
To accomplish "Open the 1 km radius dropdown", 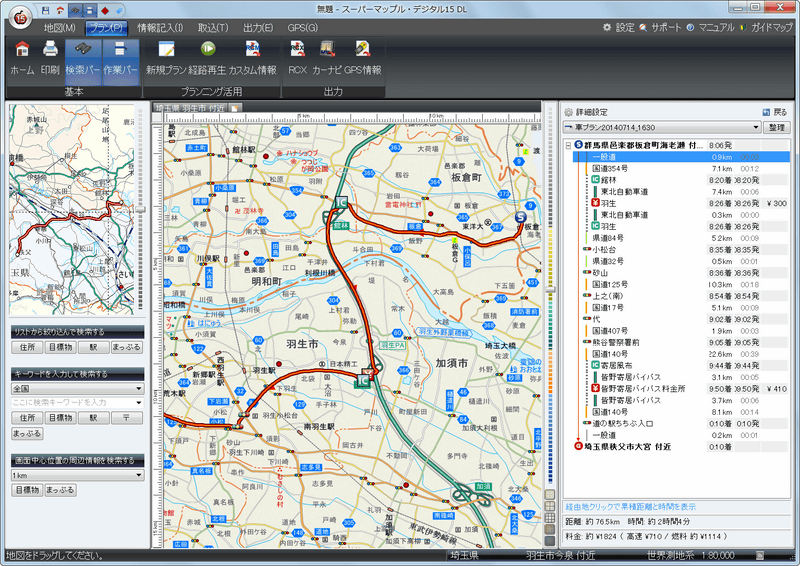I will (x=78, y=475).
